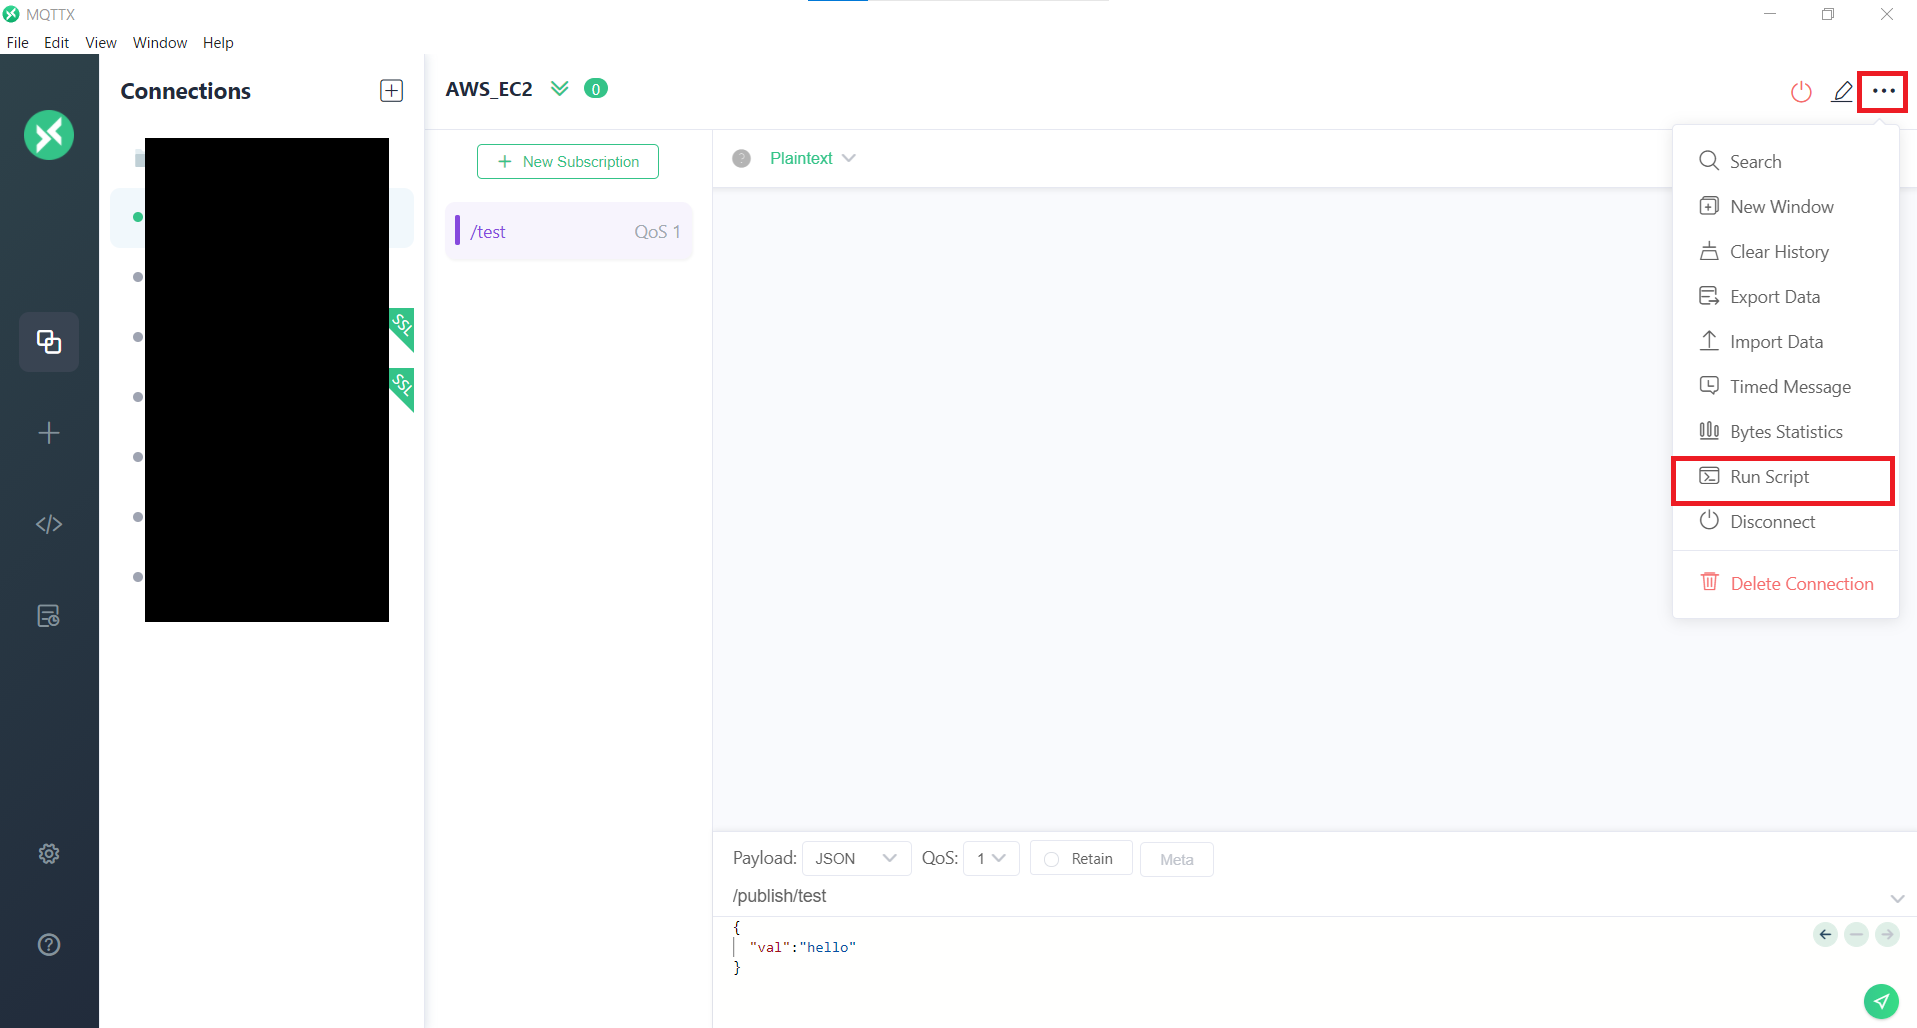This screenshot has height=1028, width=1917.
Task: Select Timed Message menu entry
Action: (1785, 386)
